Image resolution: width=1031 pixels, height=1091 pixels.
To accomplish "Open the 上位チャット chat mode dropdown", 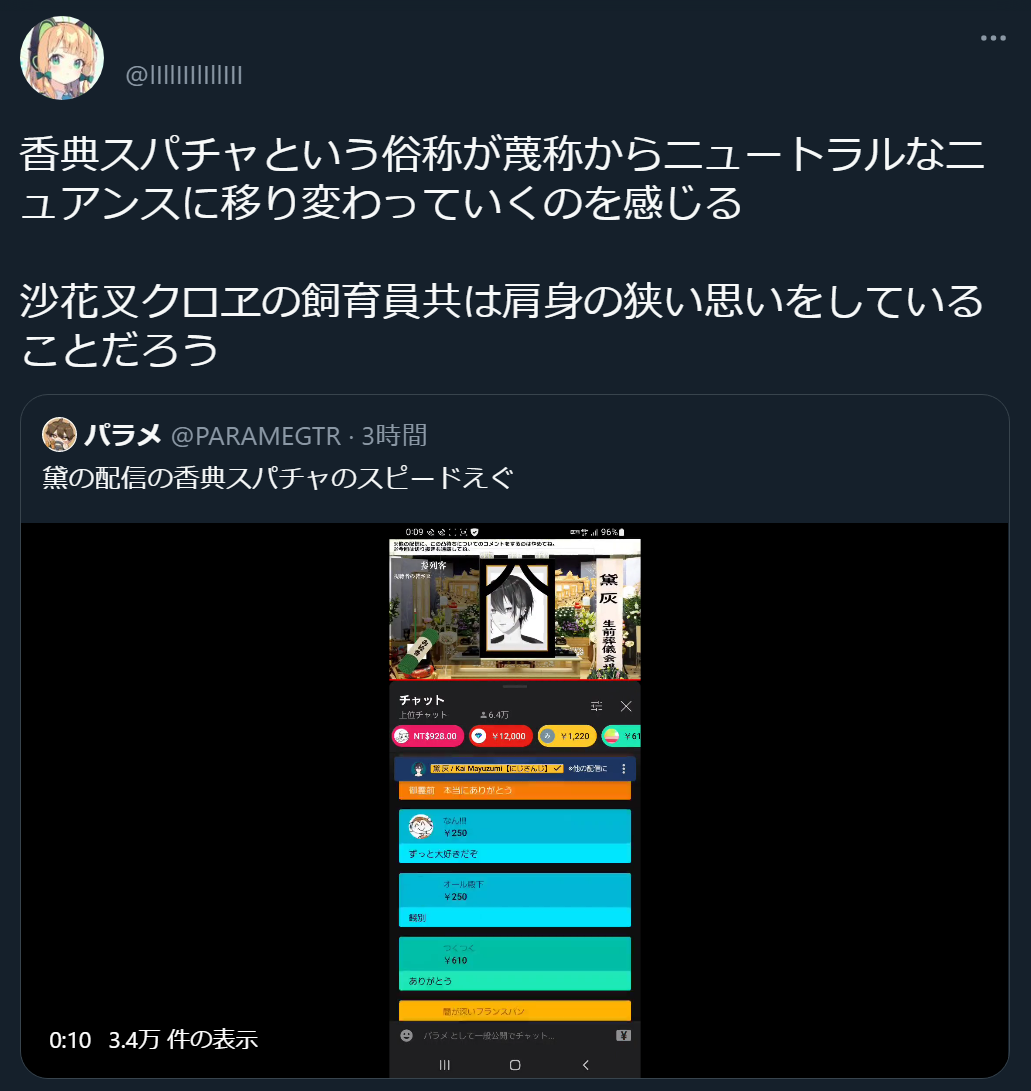I will coord(423,715).
